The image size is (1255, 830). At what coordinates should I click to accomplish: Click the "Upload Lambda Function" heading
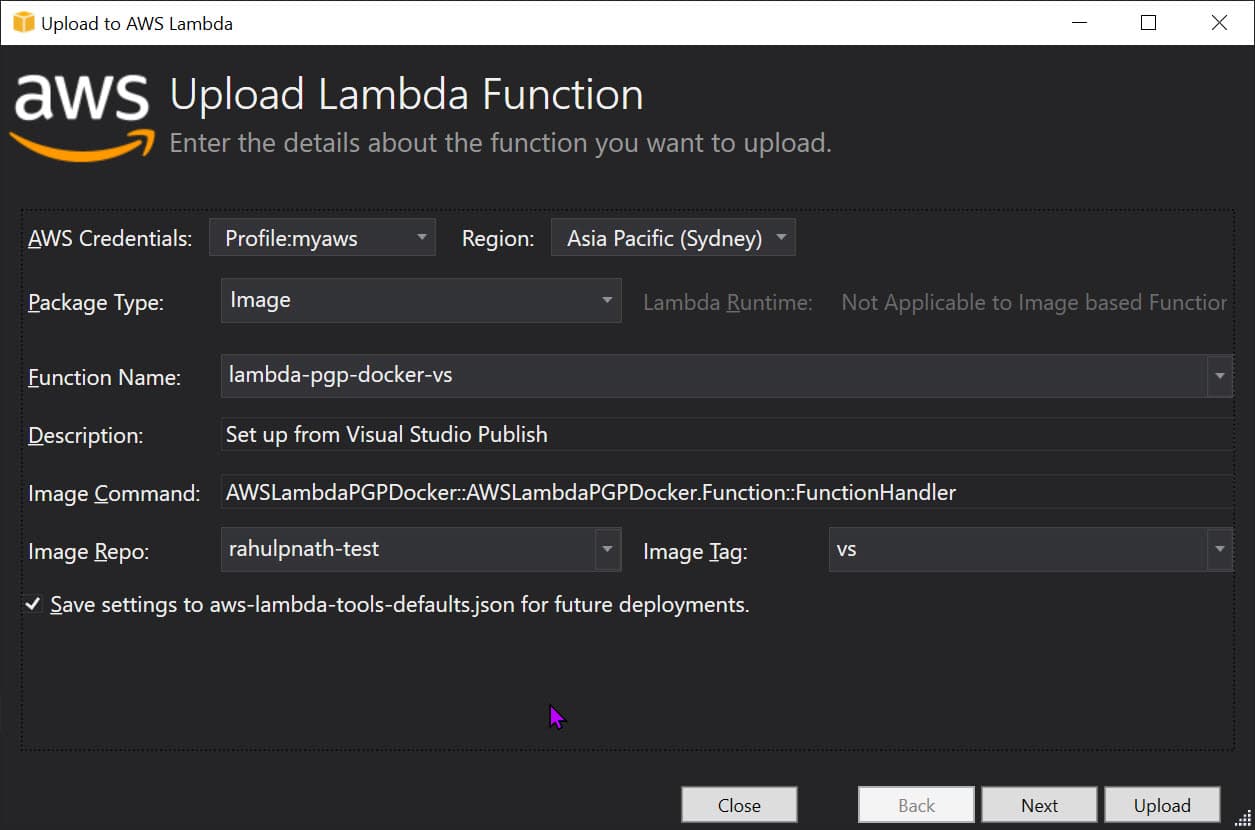tap(407, 95)
